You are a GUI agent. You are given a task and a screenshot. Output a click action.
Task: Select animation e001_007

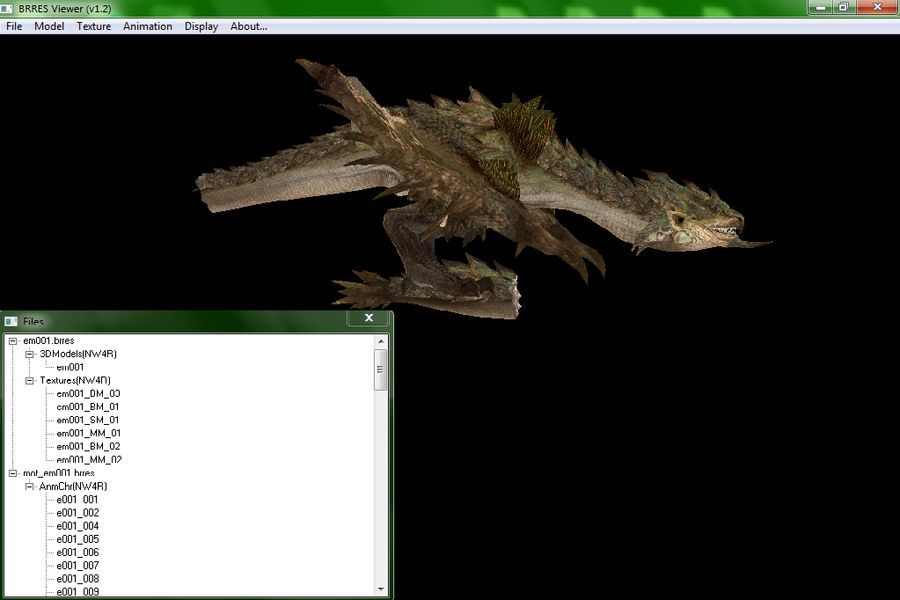point(77,566)
